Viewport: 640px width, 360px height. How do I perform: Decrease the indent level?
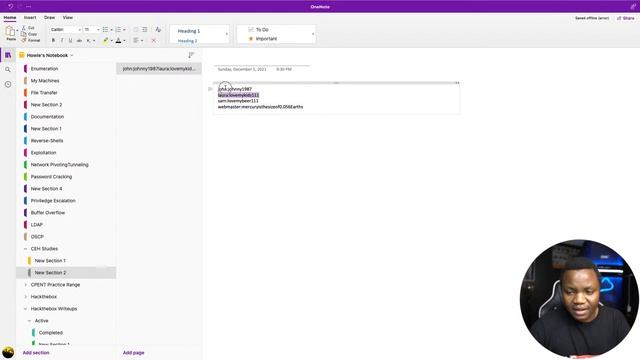click(136, 29)
